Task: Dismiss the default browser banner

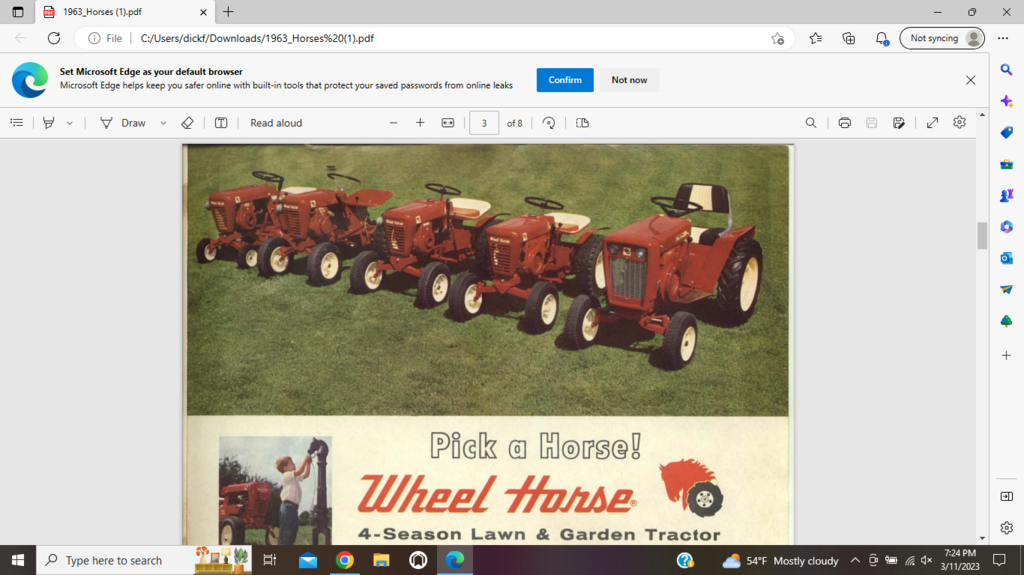Action: click(x=970, y=80)
